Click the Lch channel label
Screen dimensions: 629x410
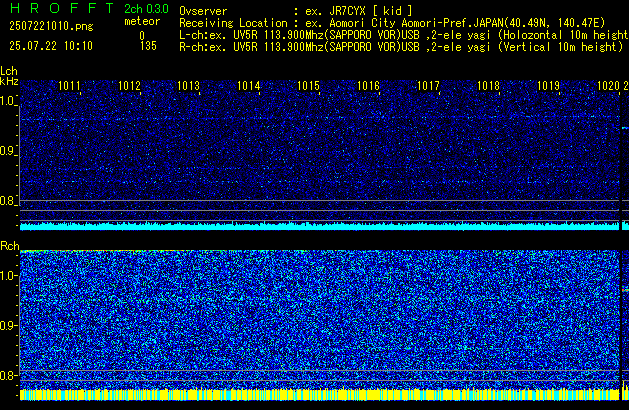pyautogui.click(x=9, y=71)
